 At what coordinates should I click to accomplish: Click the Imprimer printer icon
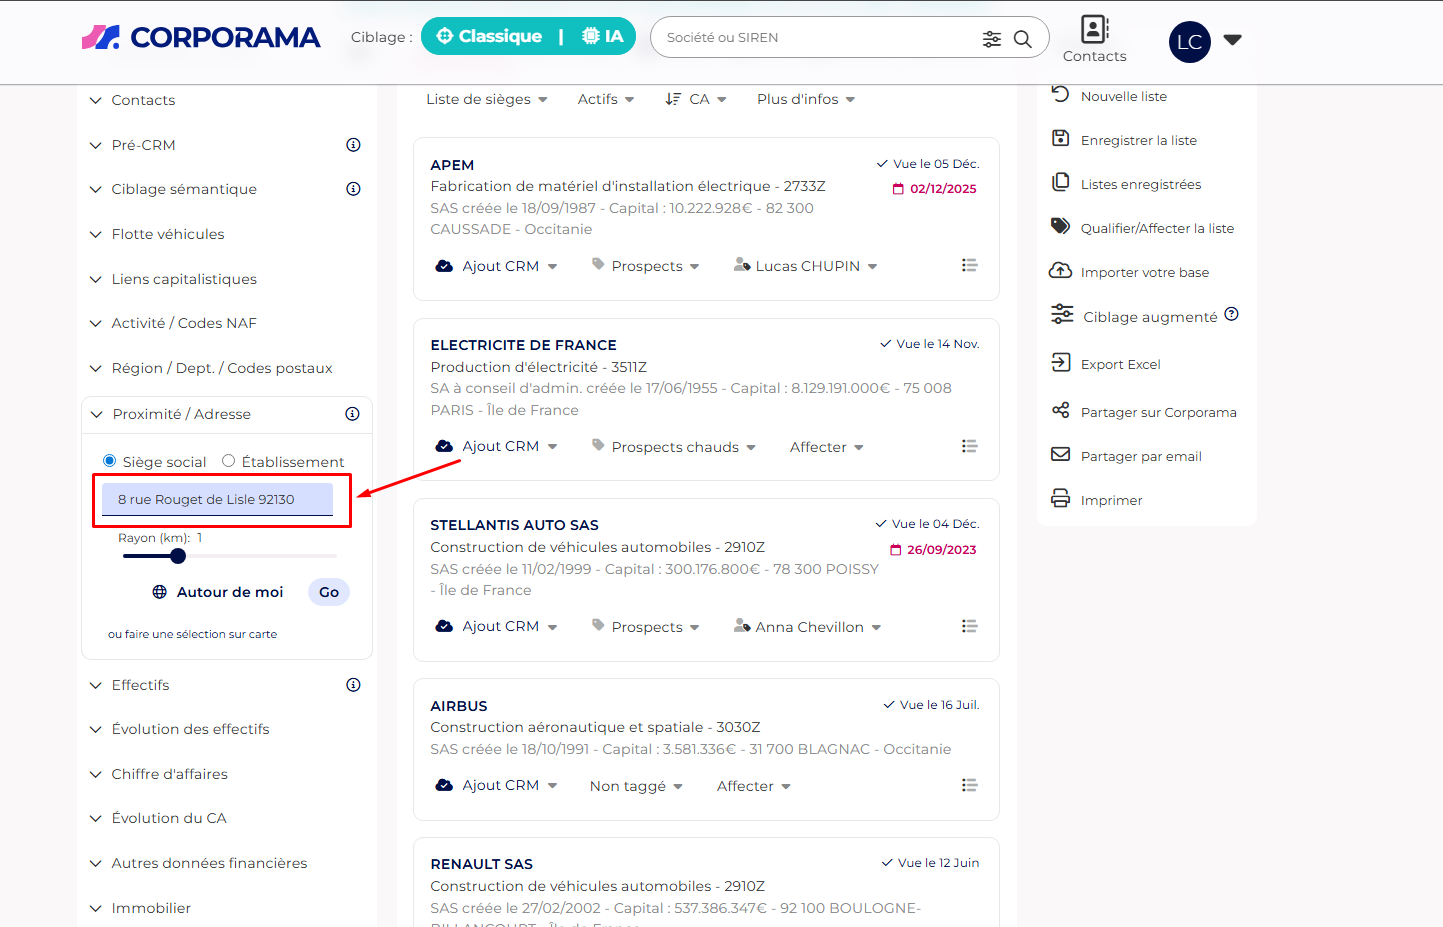pyautogui.click(x=1061, y=498)
